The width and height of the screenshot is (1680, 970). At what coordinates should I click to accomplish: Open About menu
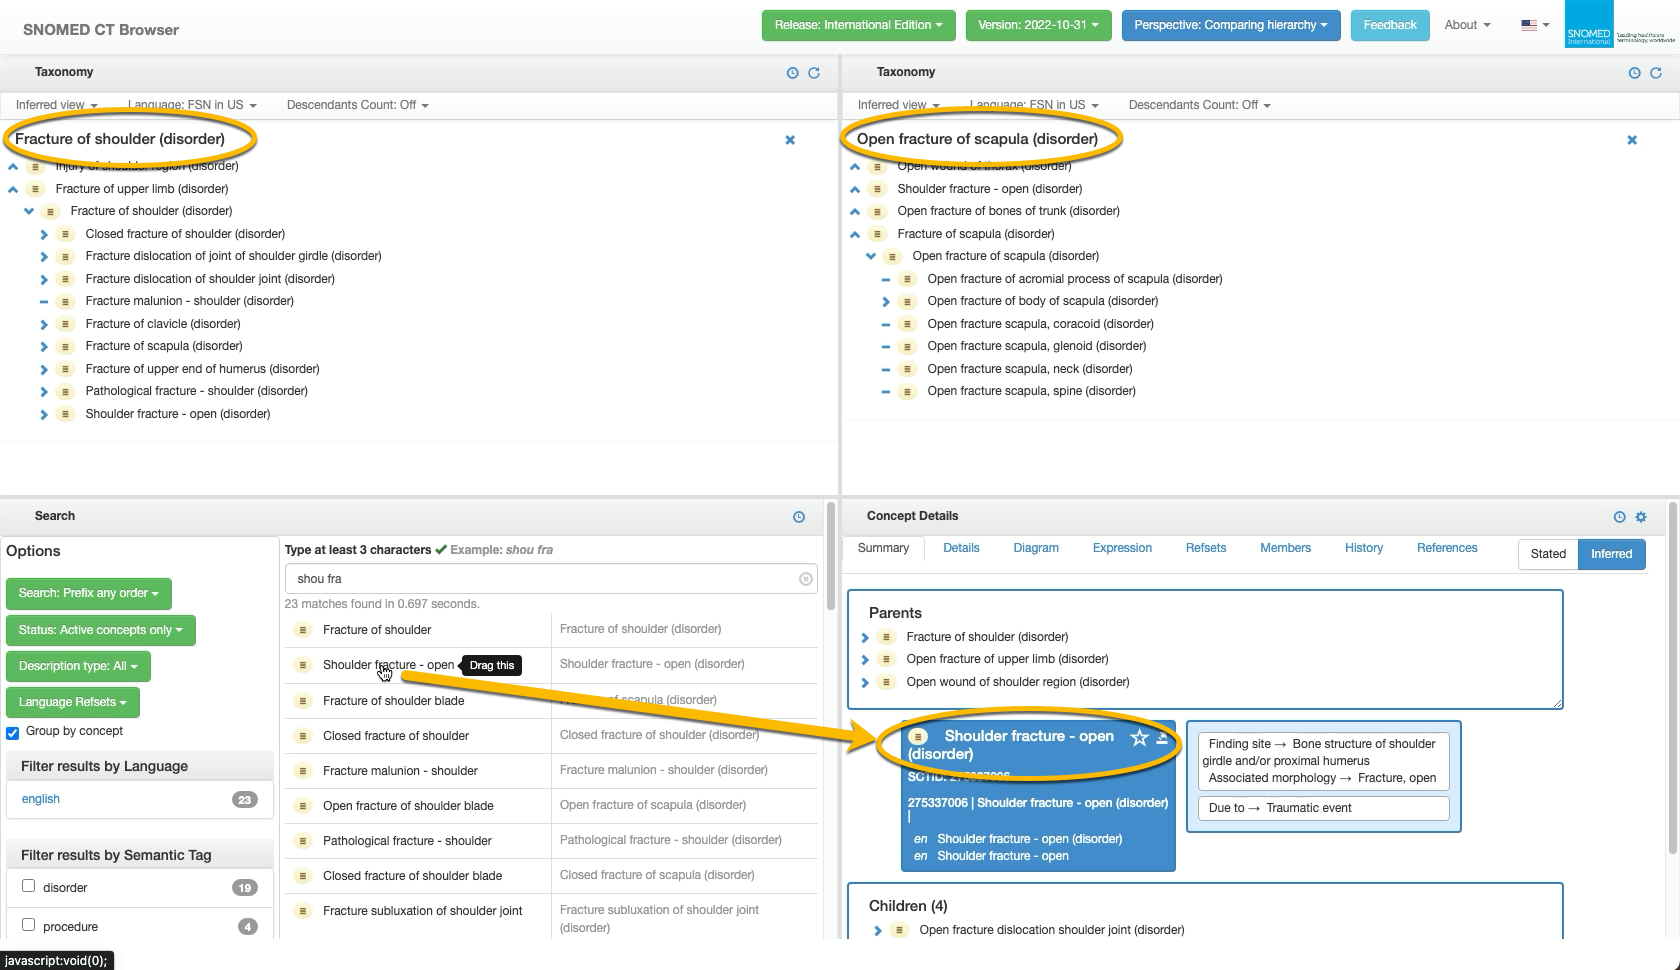pos(1467,25)
